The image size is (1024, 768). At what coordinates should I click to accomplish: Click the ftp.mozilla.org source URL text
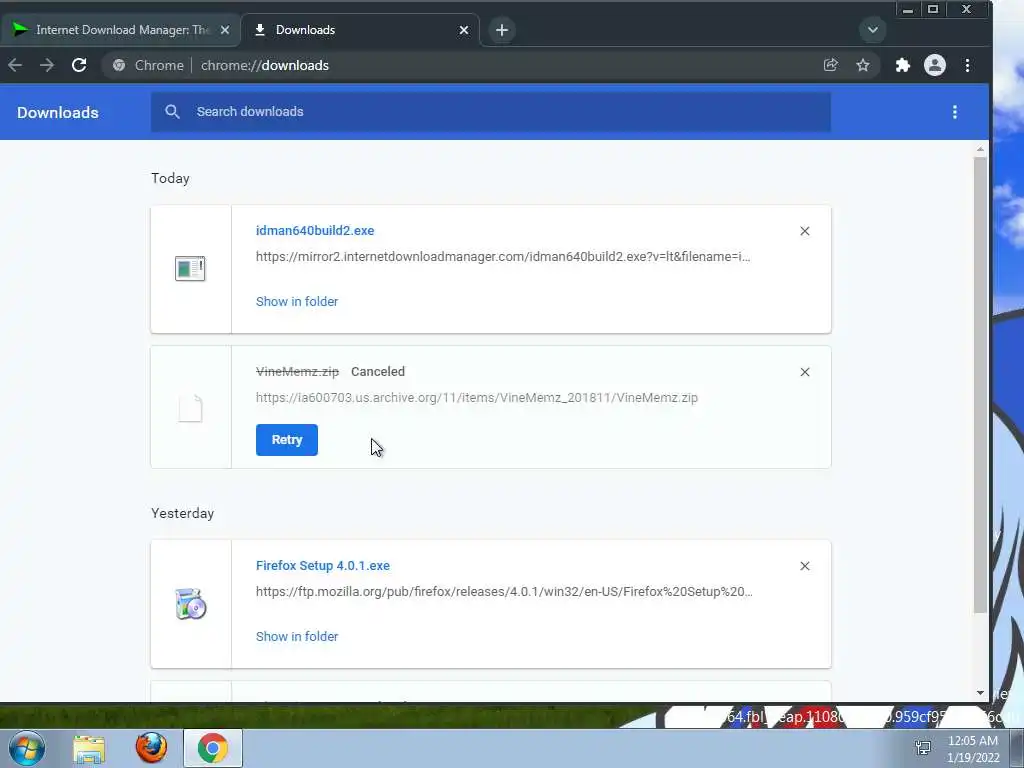click(504, 592)
